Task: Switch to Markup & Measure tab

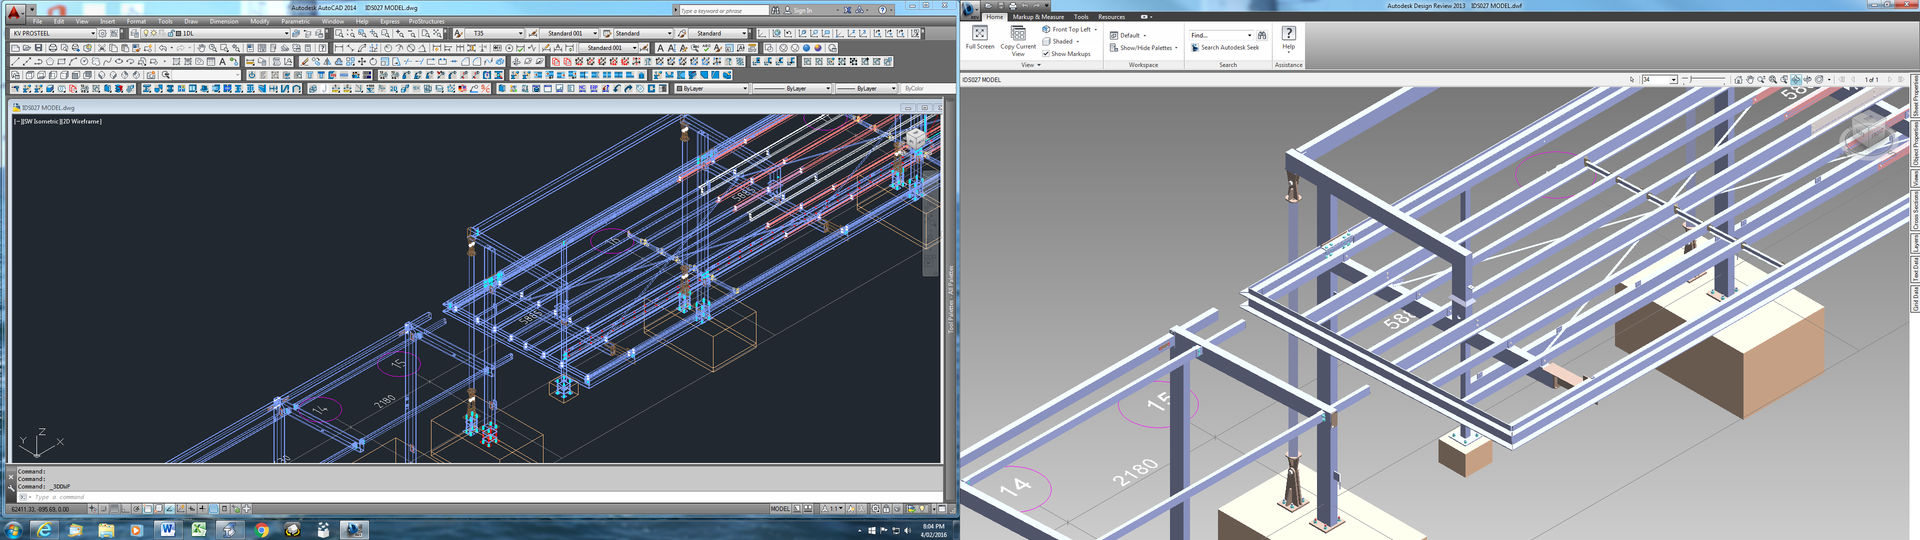Action: [1038, 17]
